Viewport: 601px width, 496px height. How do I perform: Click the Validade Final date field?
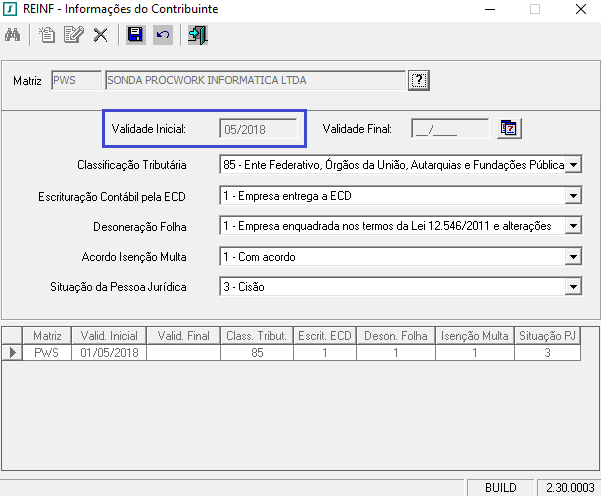pyautogui.click(x=450, y=128)
